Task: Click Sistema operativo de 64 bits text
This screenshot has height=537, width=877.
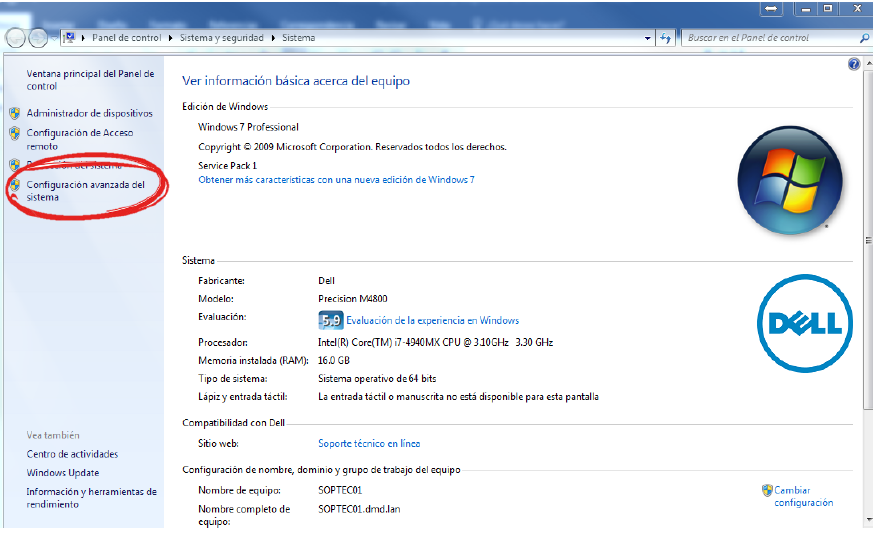Action: [377, 379]
